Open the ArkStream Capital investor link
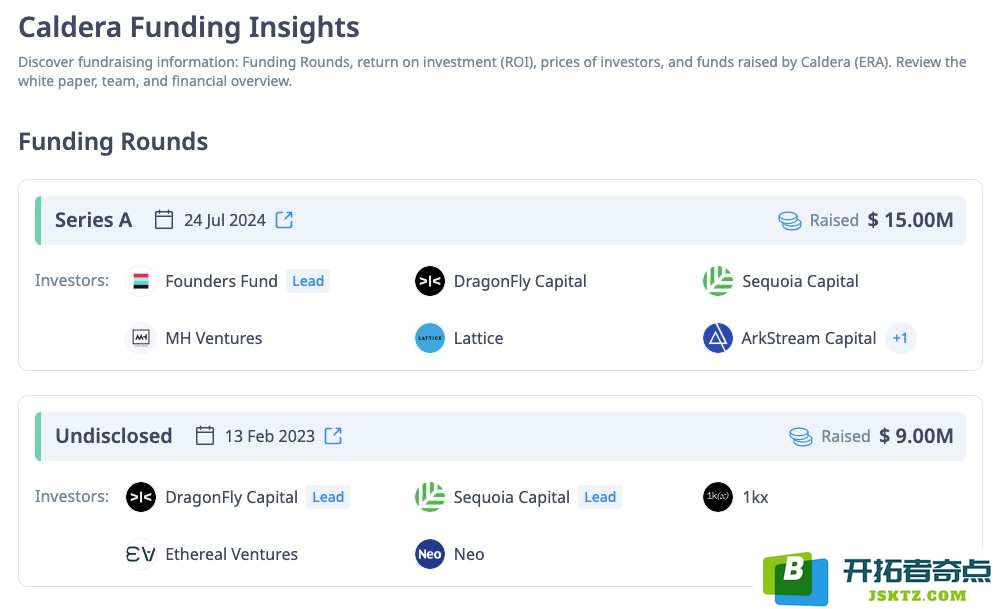Image resolution: width=1003 pixels, height=609 pixels. tap(809, 338)
